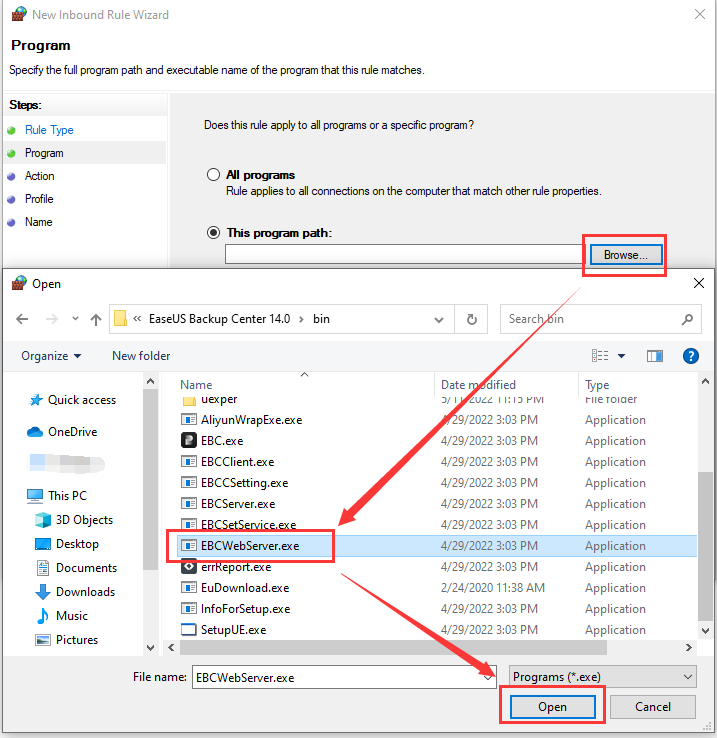Sort by the Type column header
The height and width of the screenshot is (738, 717).
[597, 385]
